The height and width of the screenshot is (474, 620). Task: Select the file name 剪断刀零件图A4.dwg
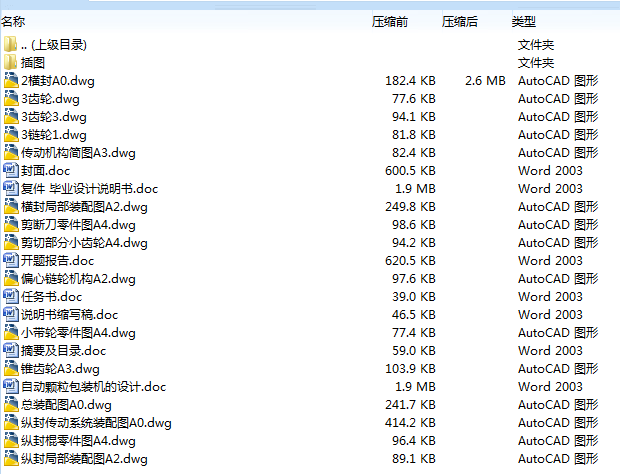78,225
